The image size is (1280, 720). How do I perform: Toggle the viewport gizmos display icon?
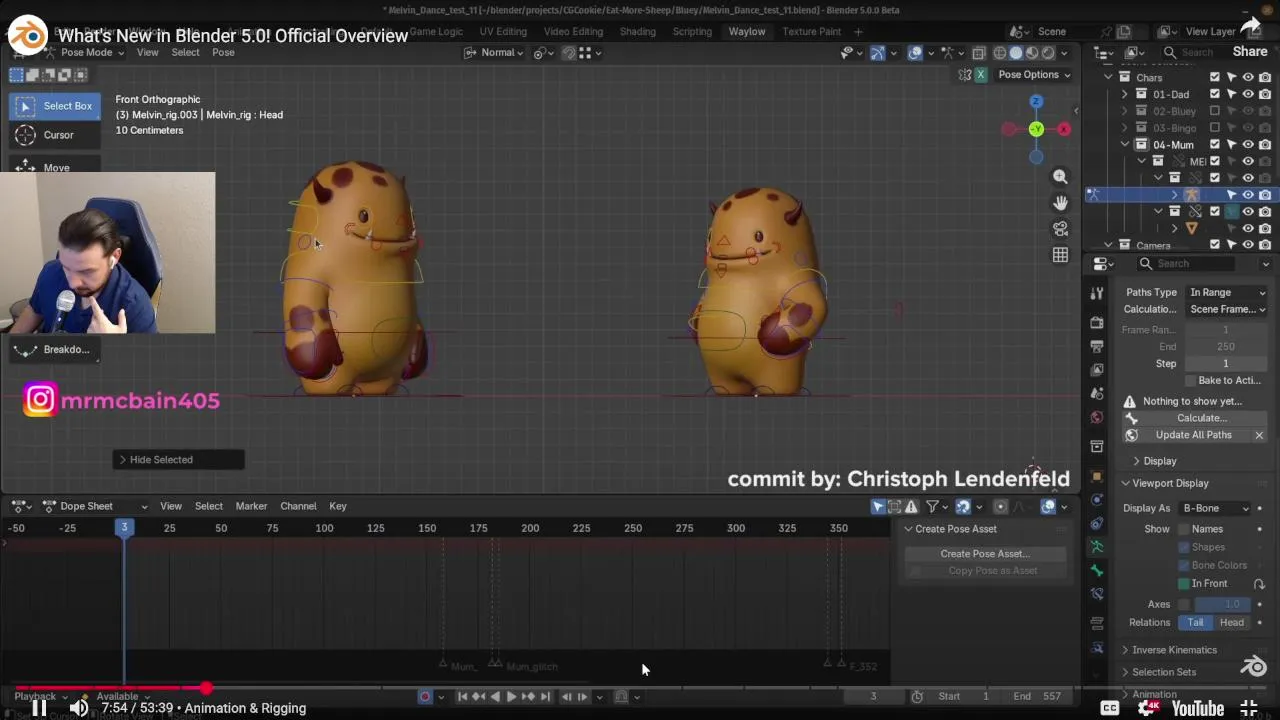point(877,53)
